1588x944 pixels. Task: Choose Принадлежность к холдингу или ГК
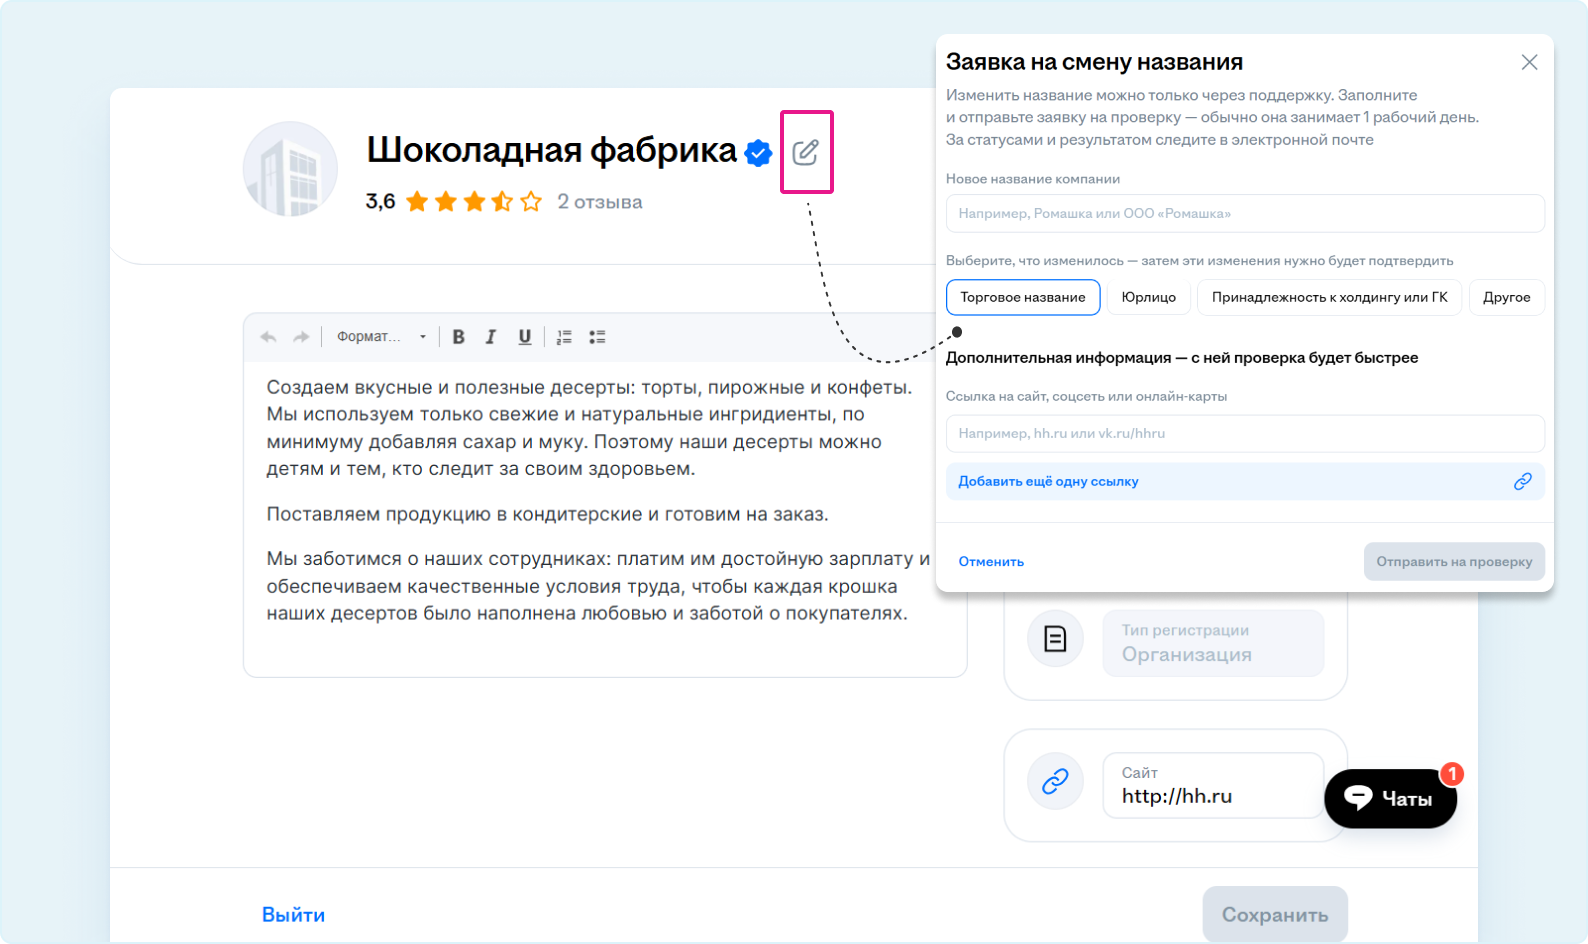point(1329,297)
